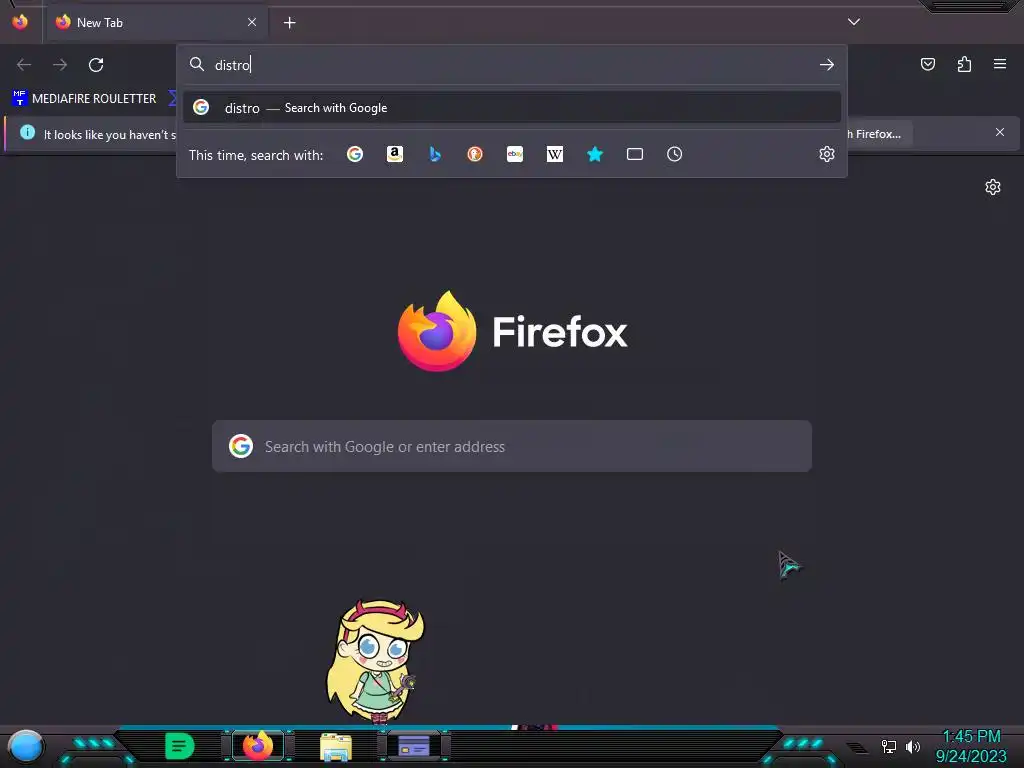Screen dimensions: 1024x768
Task: Search with Bing this time
Action: click(x=435, y=154)
